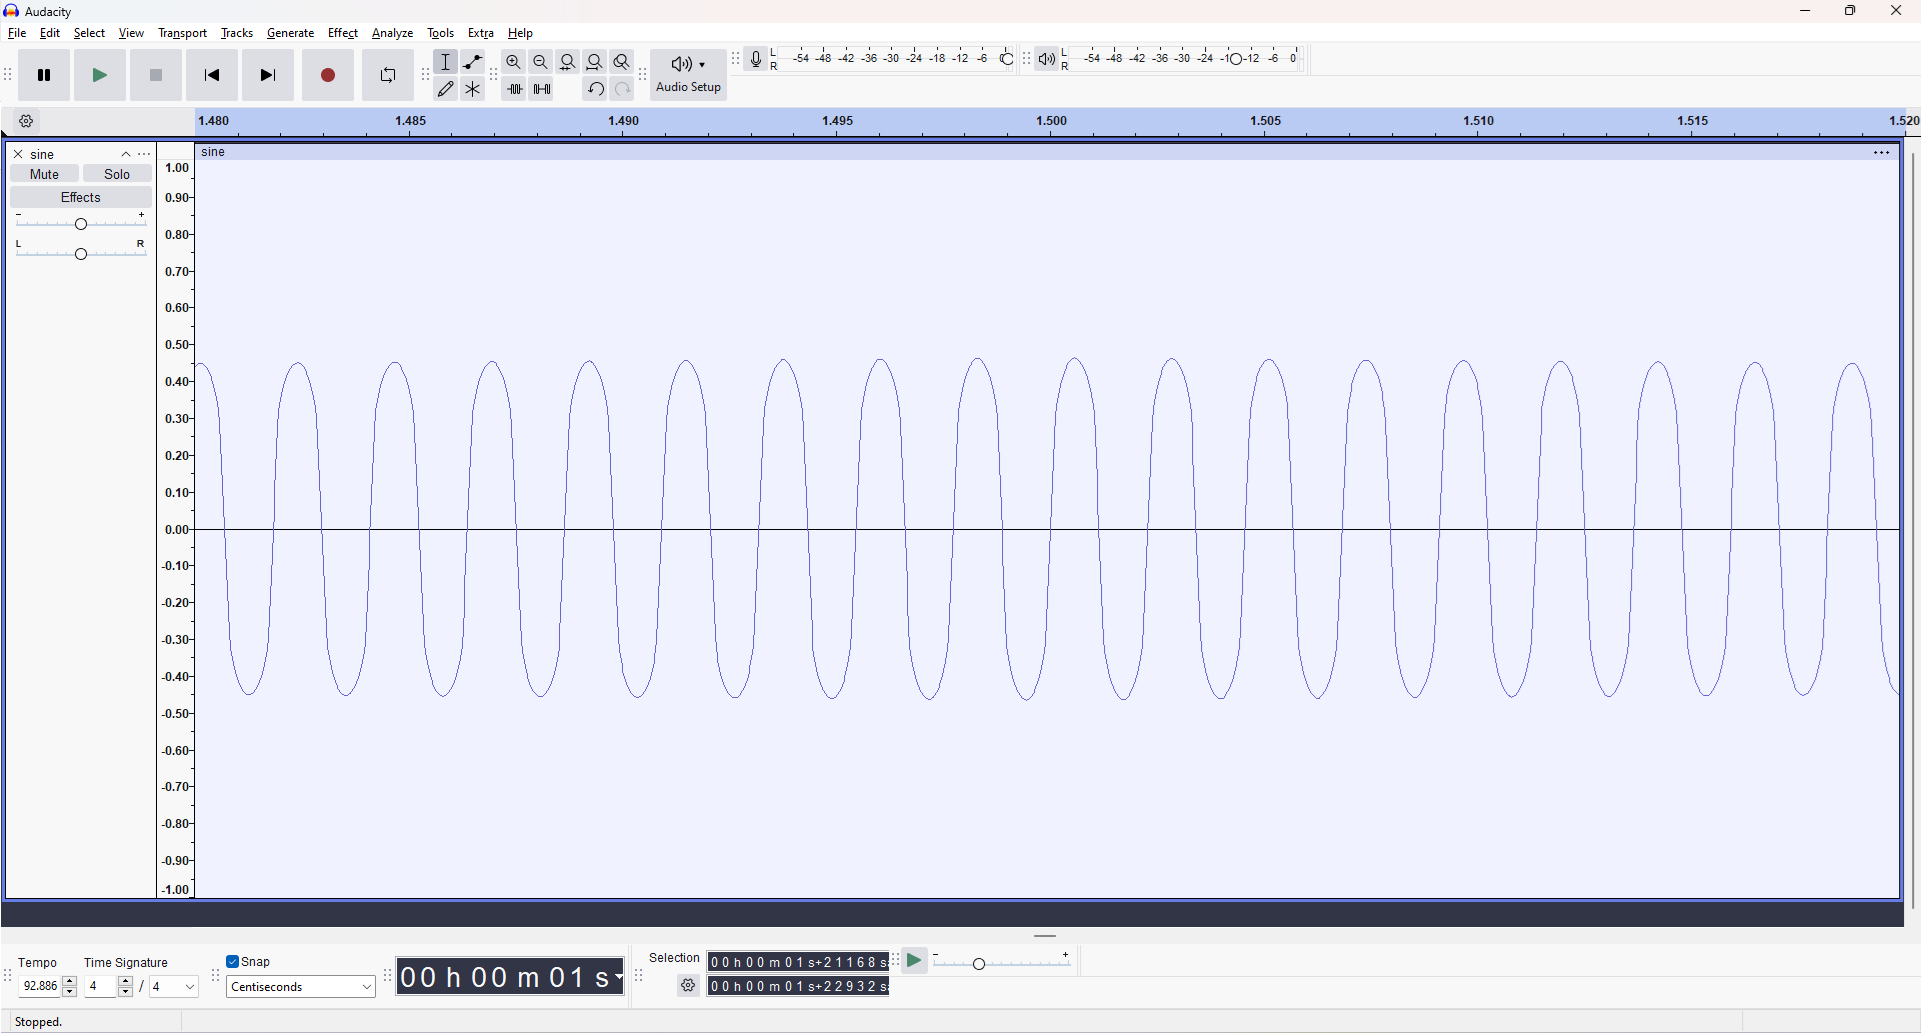
Task: Mute the sine track
Action: [x=43, y=173]
